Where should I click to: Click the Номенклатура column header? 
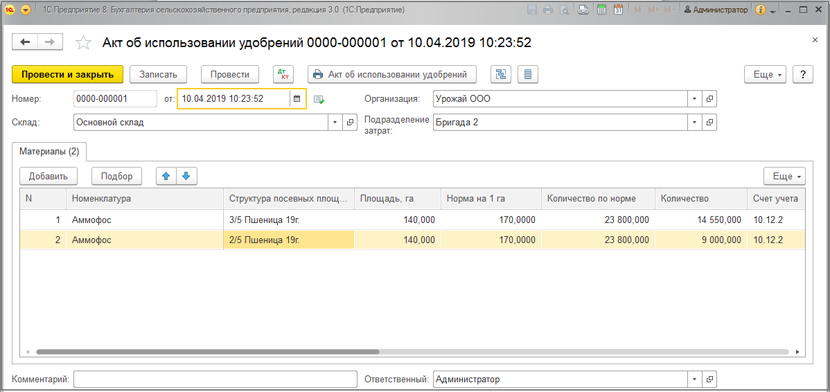144,198
